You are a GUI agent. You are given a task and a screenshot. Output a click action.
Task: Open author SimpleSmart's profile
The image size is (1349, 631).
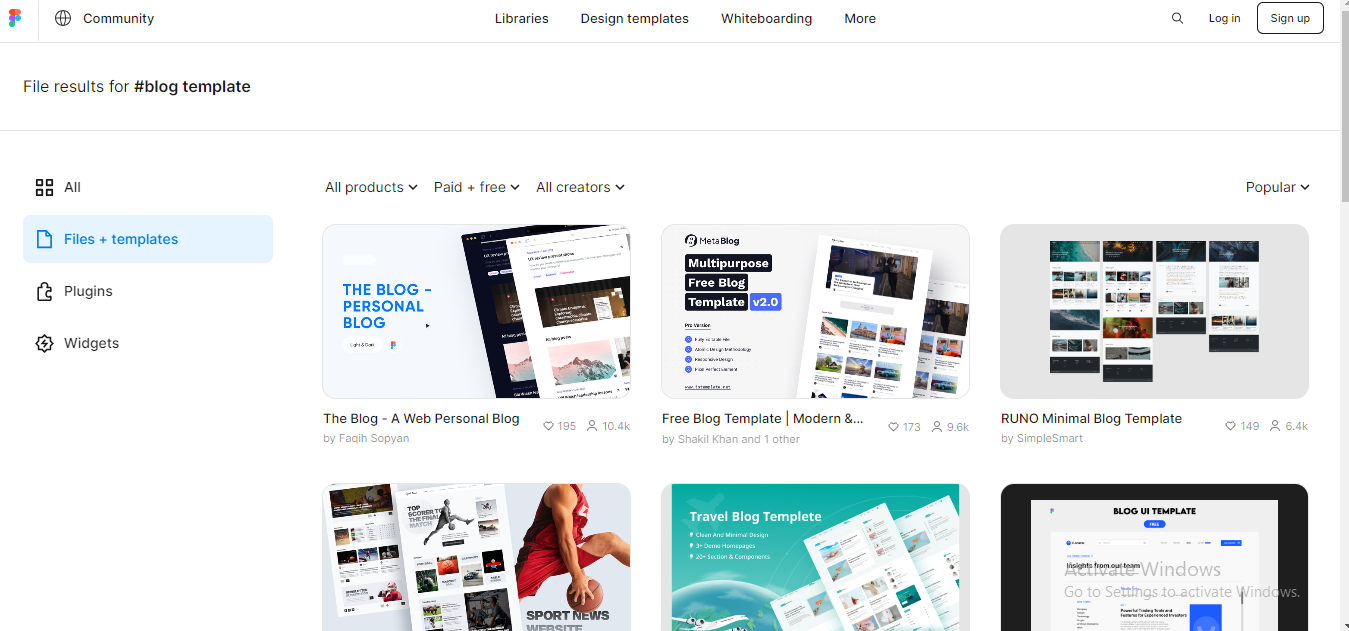coord(1050,438)
